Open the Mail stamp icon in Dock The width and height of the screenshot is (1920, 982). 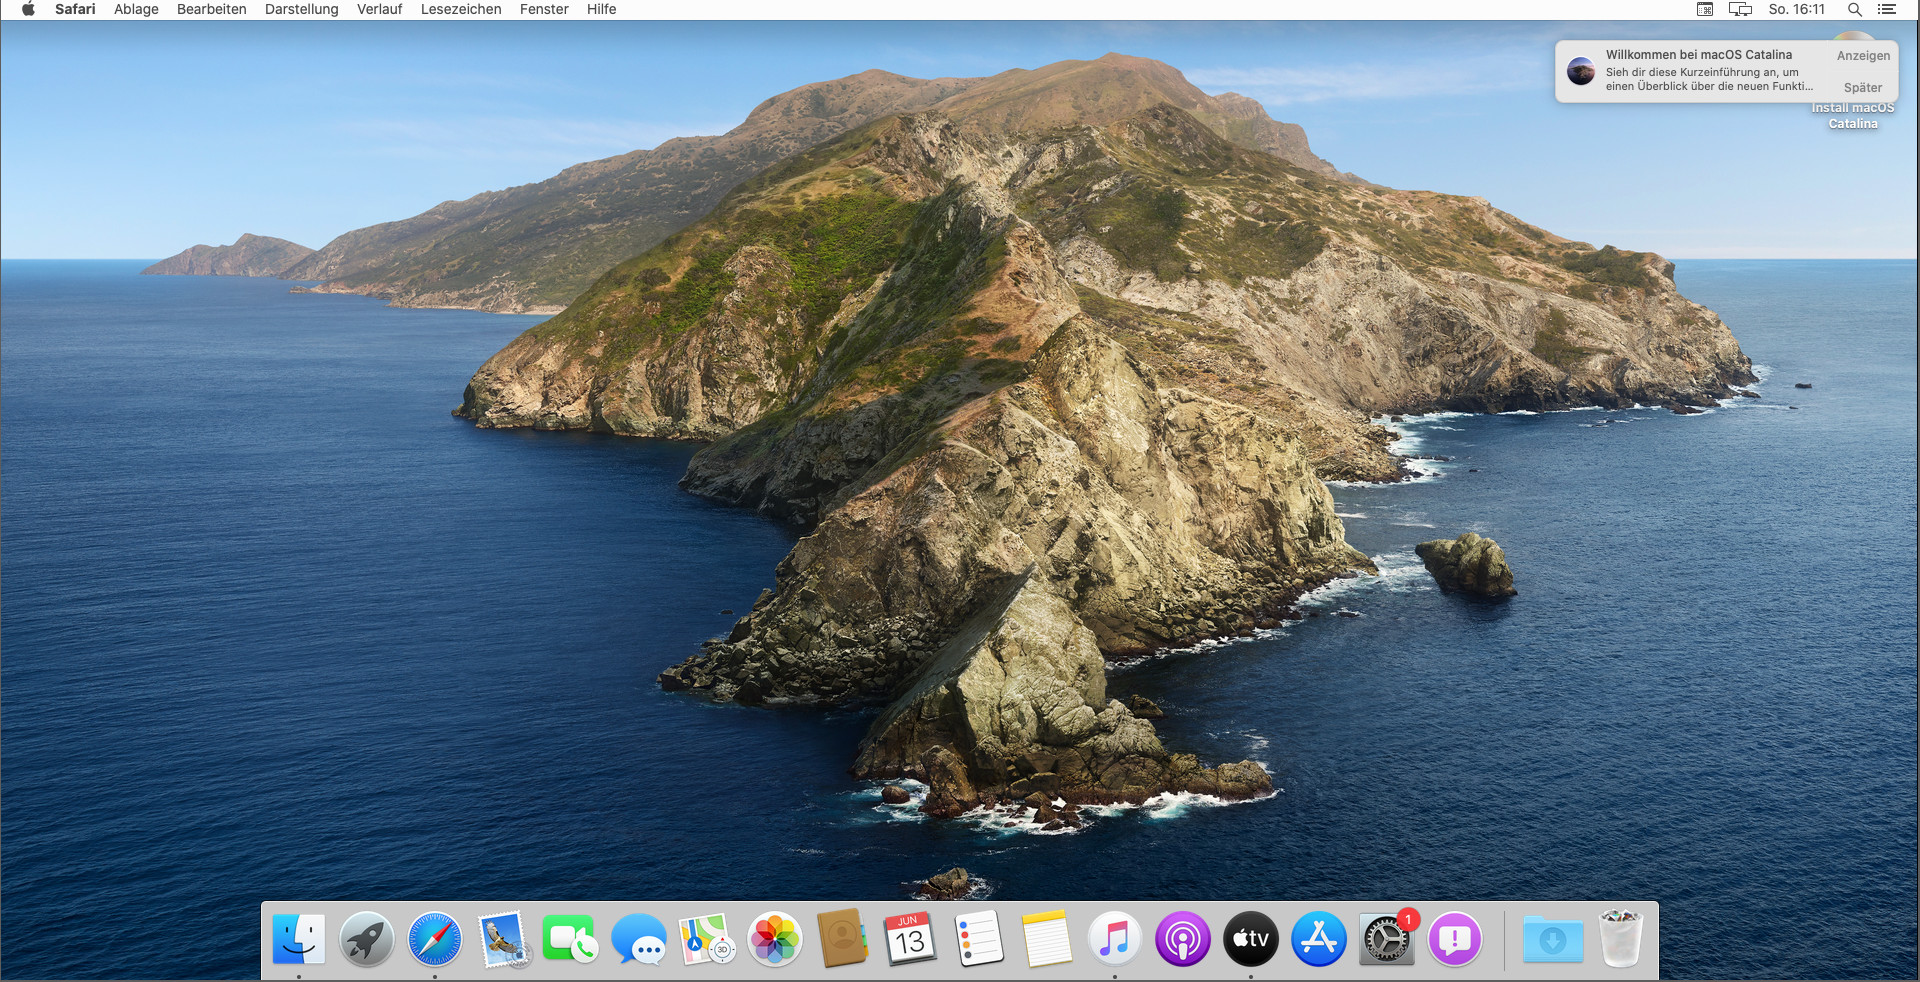pyautogui.click(x=503, y=940)
